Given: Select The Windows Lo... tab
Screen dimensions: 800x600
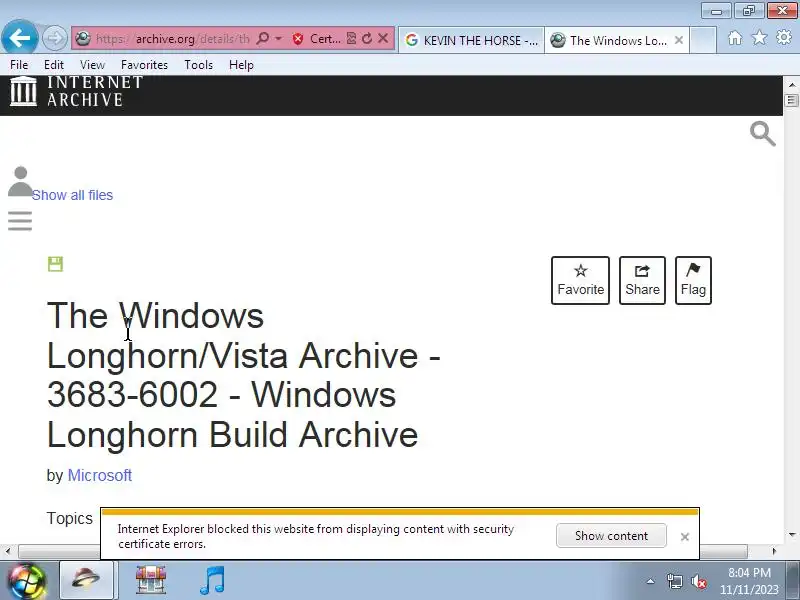Looking at the screenshot, I should (x=611, y=40).
